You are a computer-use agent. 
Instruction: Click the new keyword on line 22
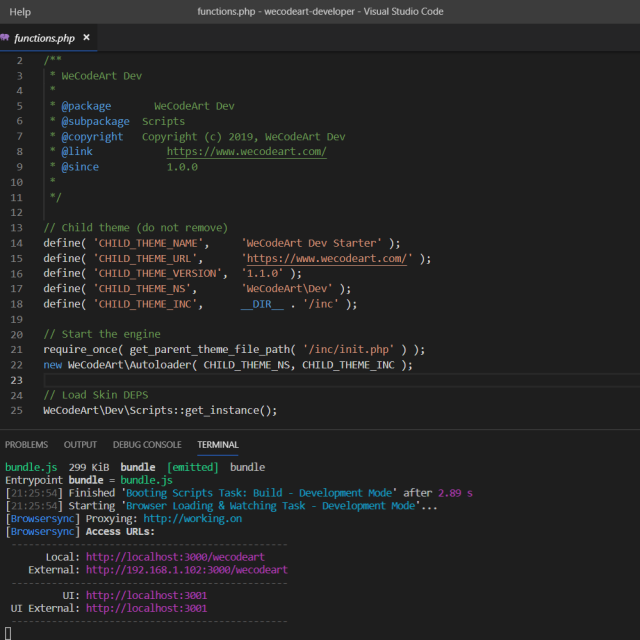pos(53,365)
